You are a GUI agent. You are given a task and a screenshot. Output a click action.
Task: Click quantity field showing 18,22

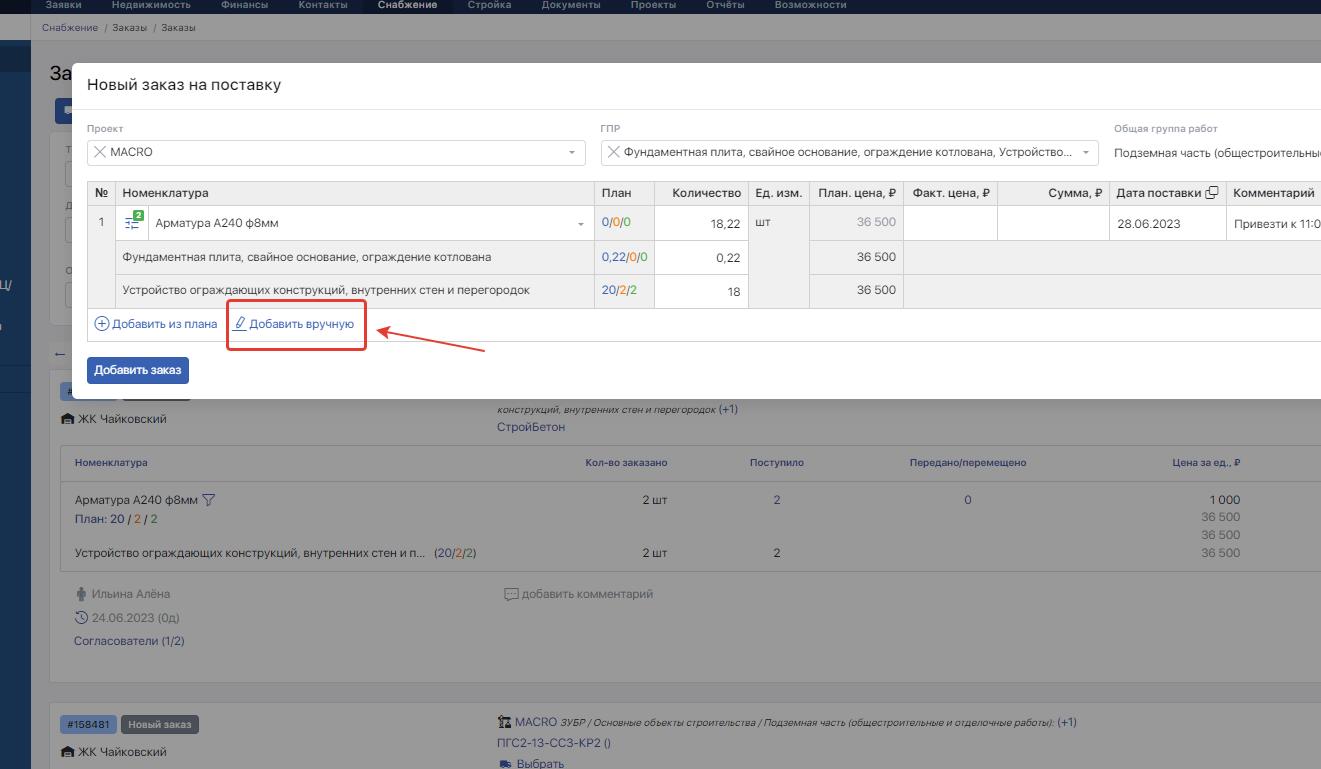pos(701,224)
